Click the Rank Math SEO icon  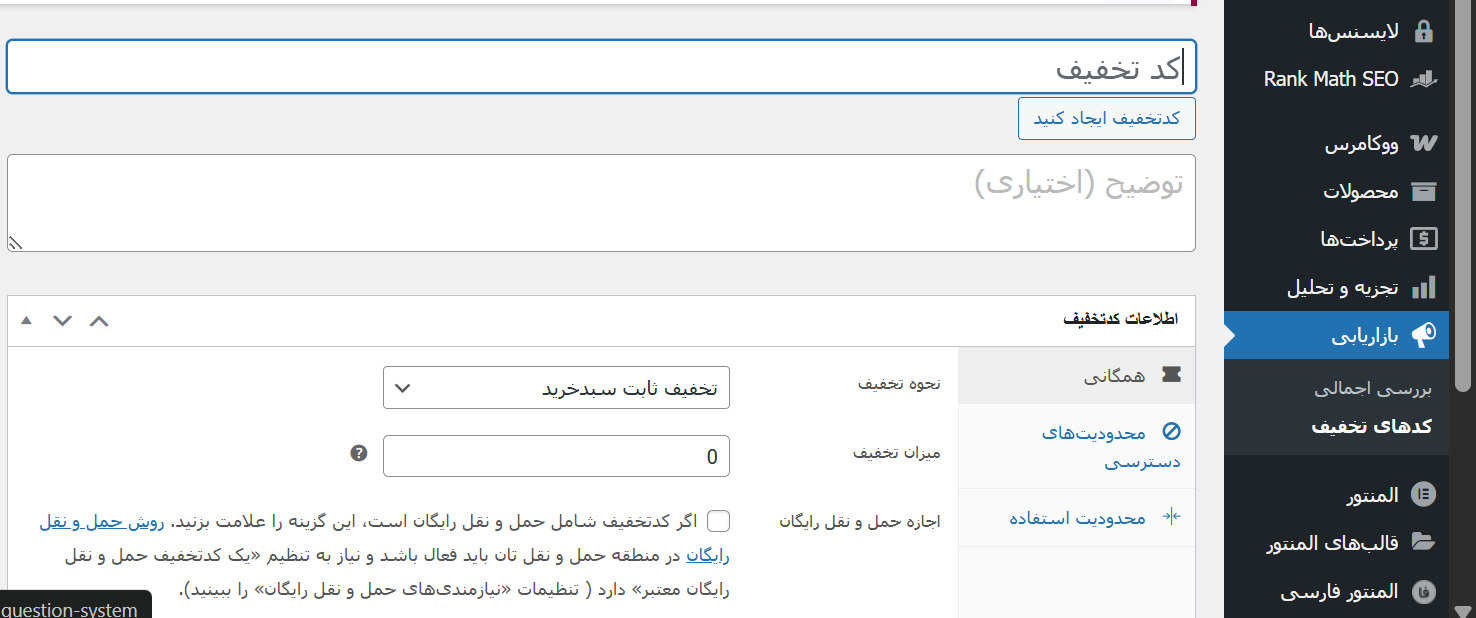(1422, 79)
